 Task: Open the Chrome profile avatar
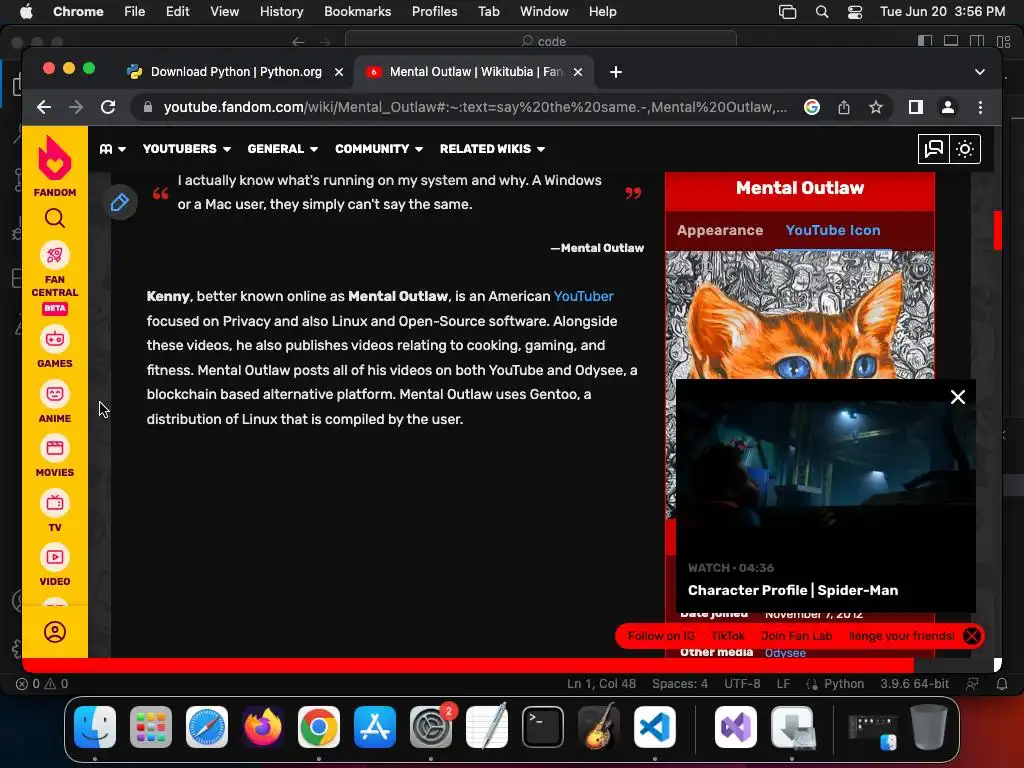tap(948, 107)
